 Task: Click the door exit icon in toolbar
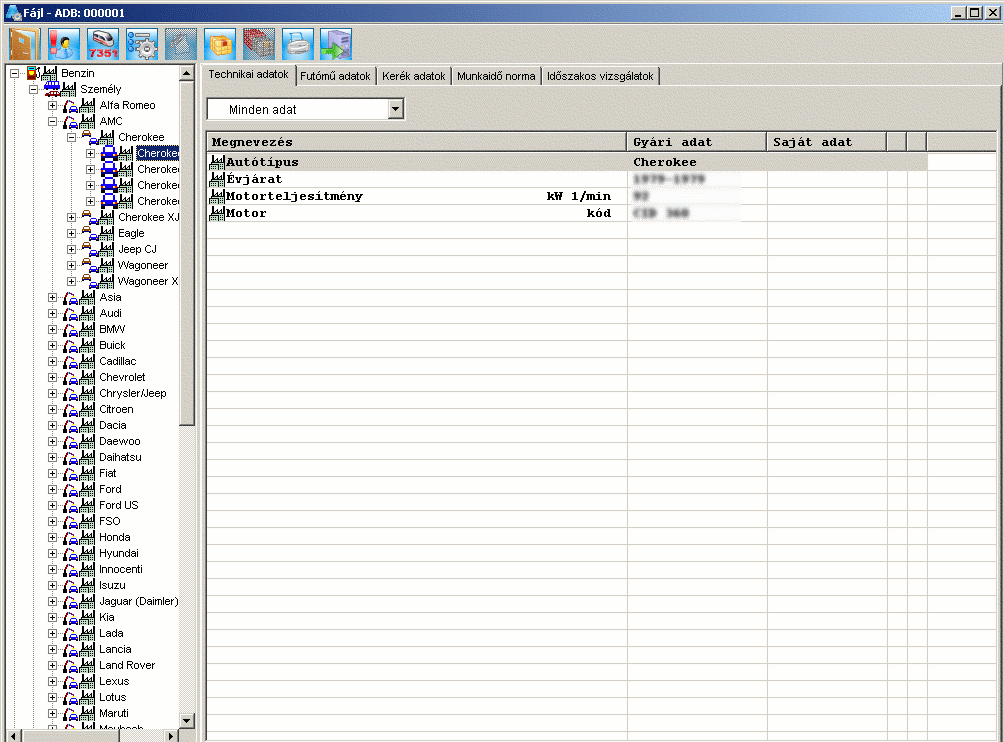(x=23, y=44)
